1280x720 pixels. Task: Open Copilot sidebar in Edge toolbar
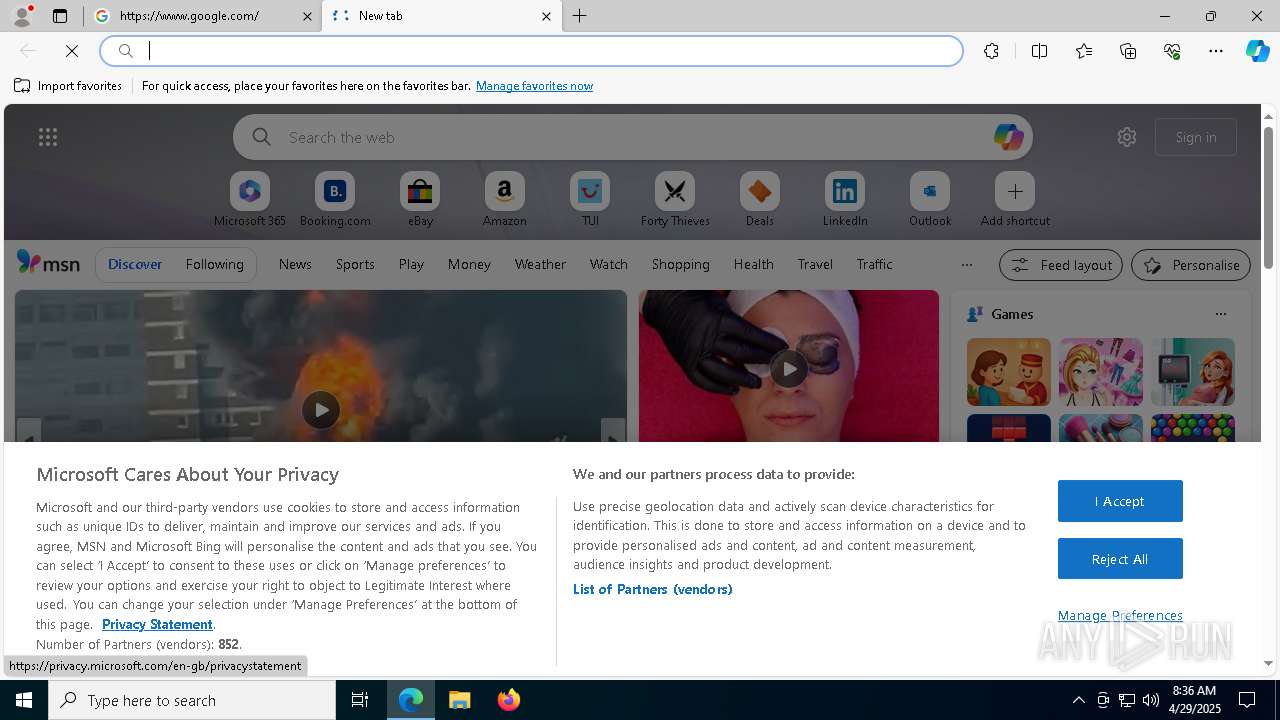pos(1257,51)
